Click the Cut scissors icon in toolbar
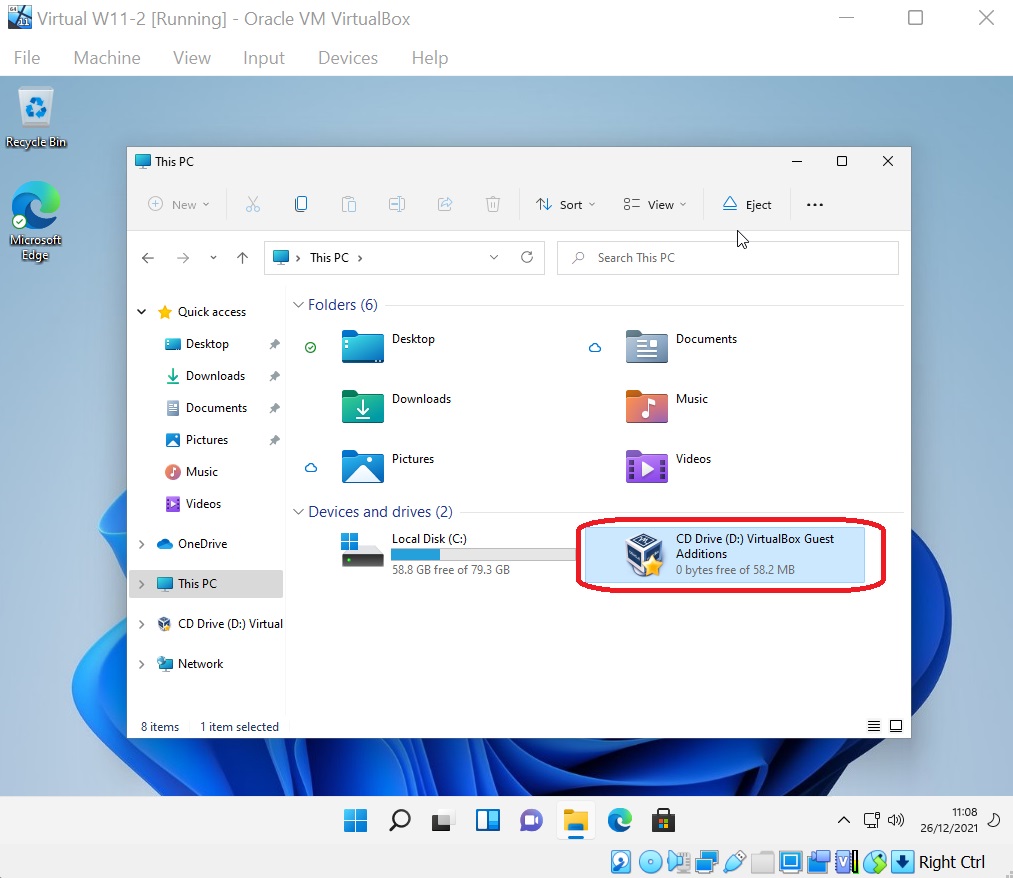This screenshot has height=878, width=1013. pyautogui.click(x=253, y=205)
